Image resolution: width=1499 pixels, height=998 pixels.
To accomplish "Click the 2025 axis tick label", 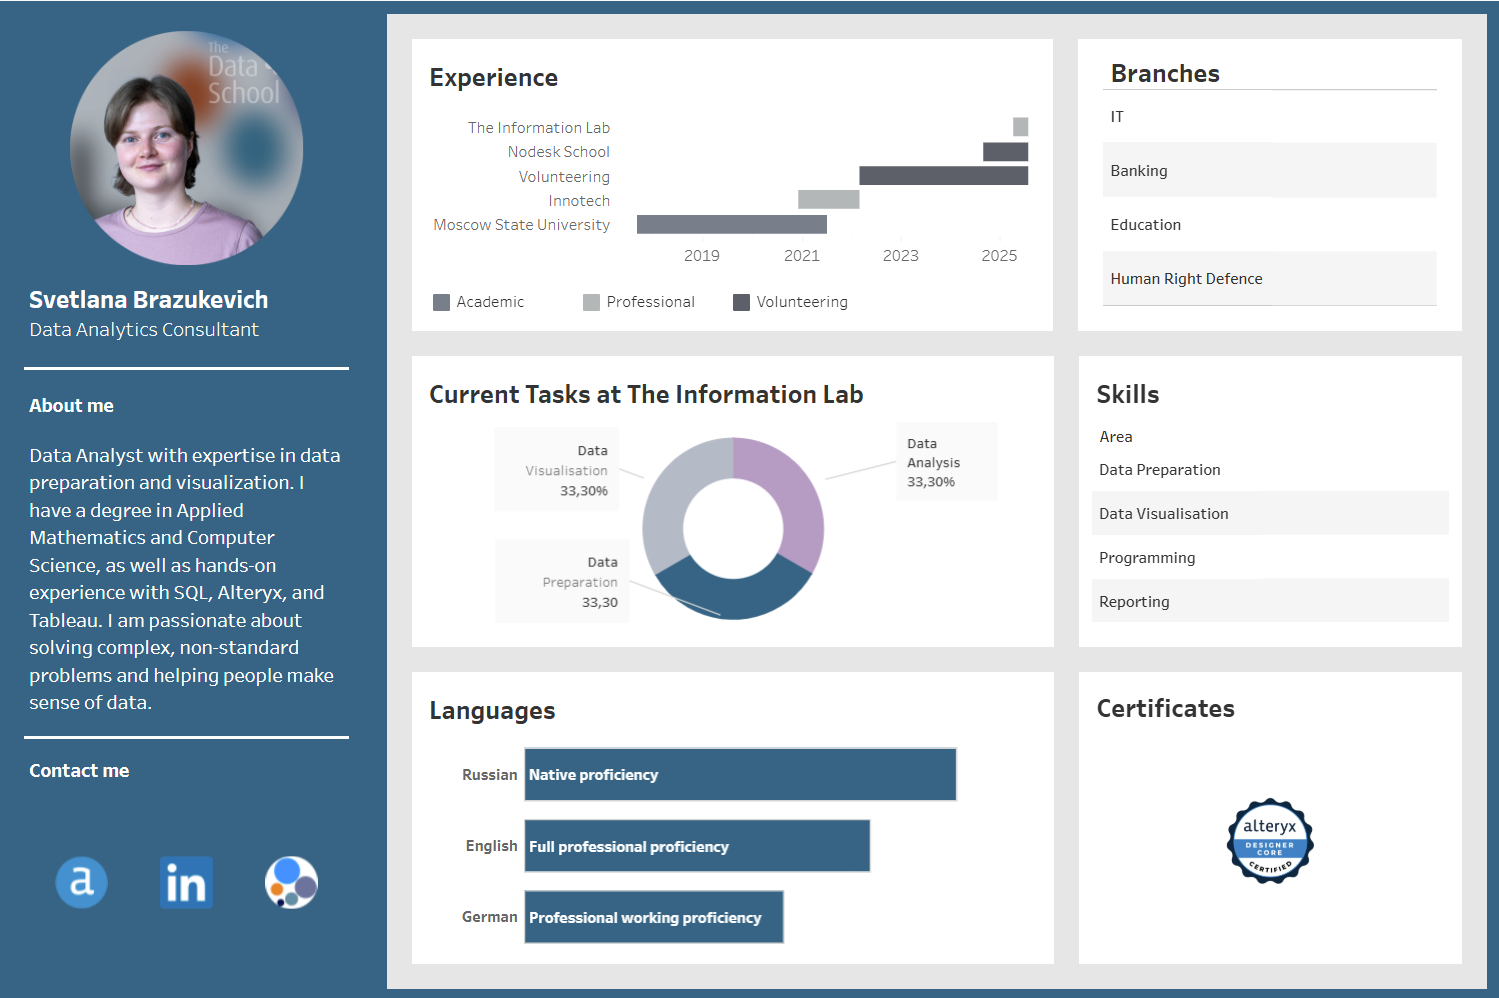I will click(999, 256).
